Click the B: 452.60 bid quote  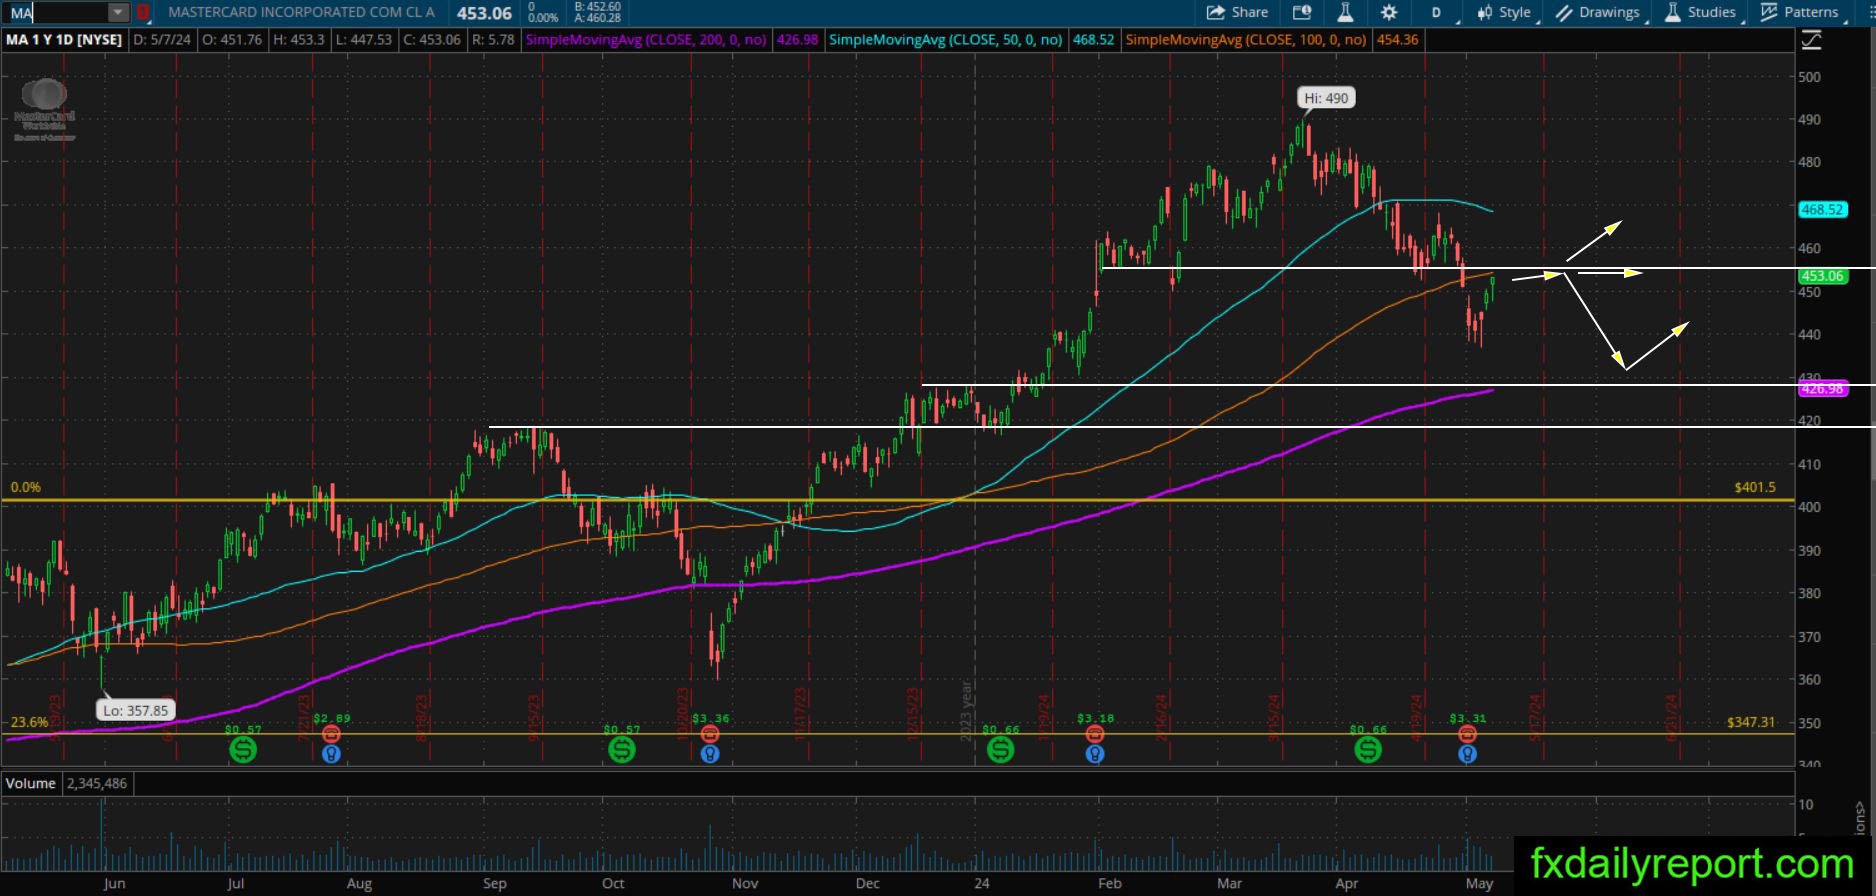point(598,6)
